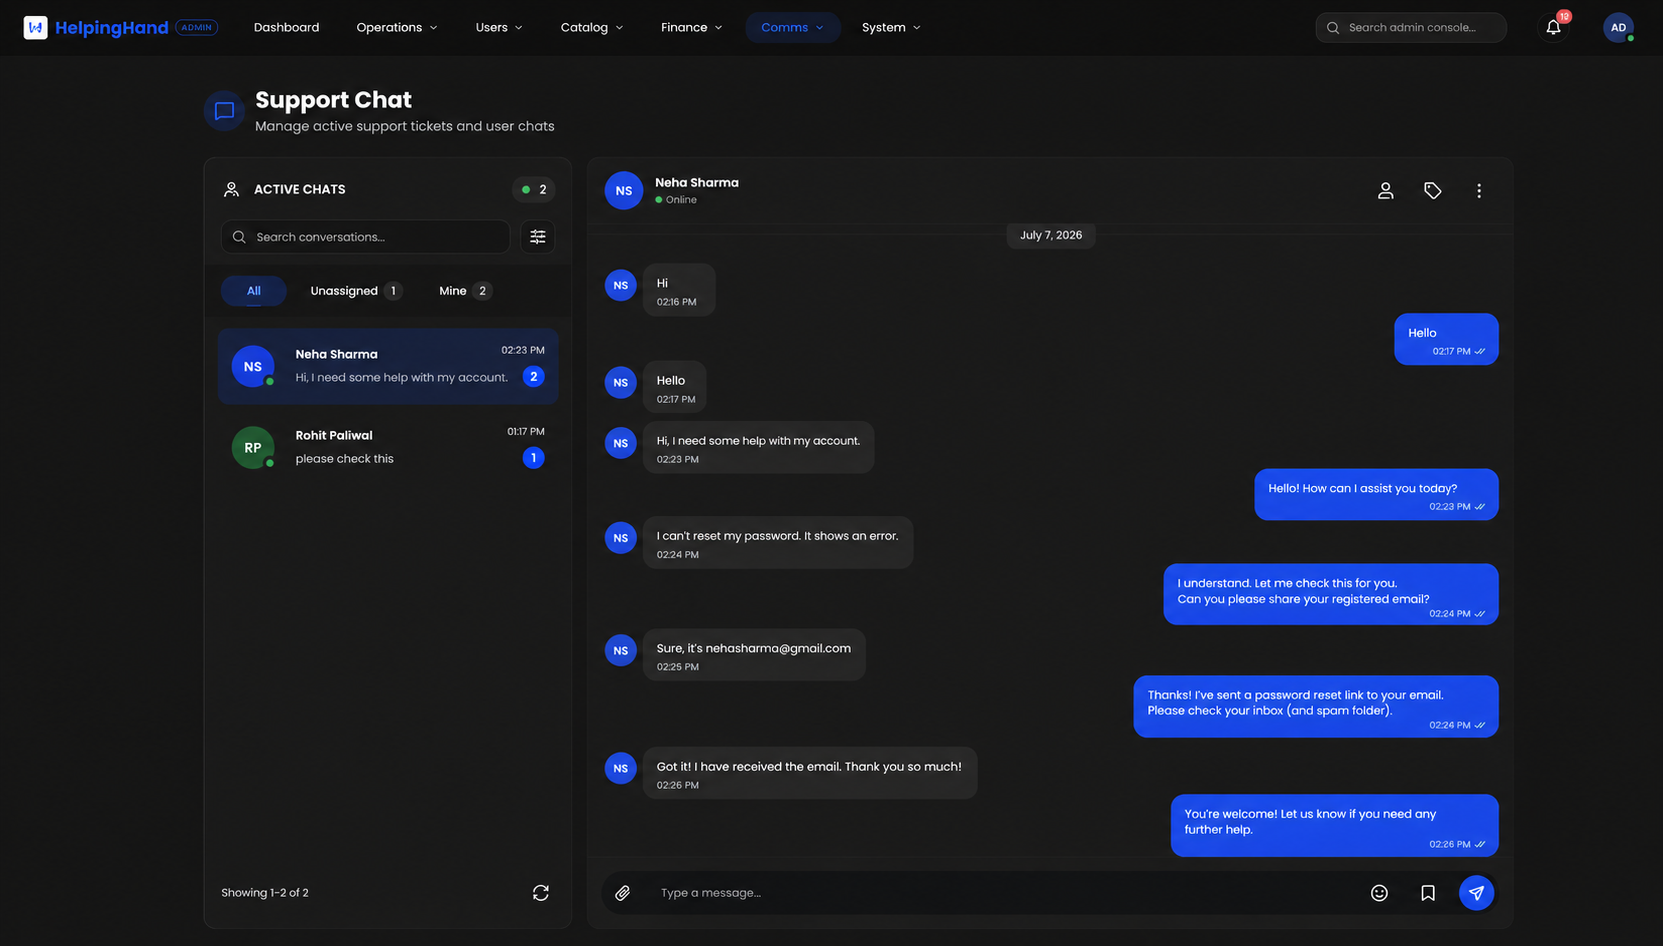The height and width of the screenshot is (946, 1663).
Task: Click the 'Showing 1-2 of 2' text
Action: pyautogui.click(x=265, y=893)
